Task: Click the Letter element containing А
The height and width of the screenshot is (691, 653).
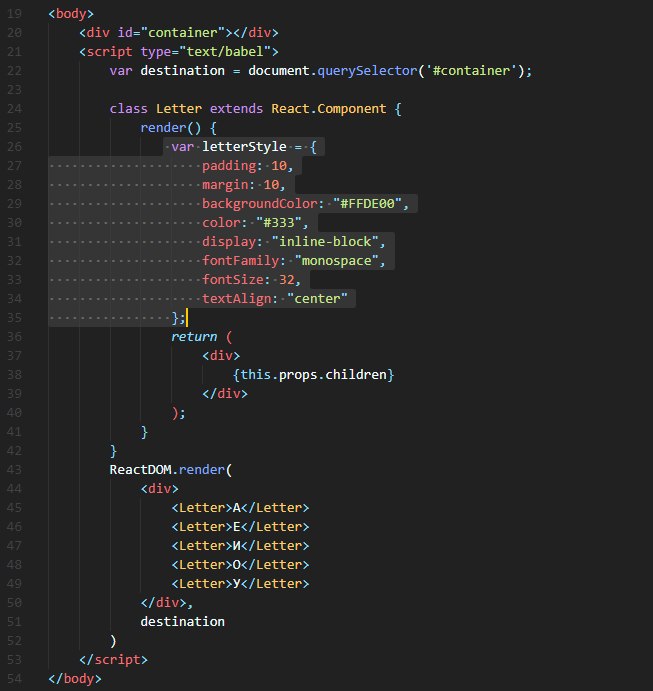Action: tap(240, 508)
